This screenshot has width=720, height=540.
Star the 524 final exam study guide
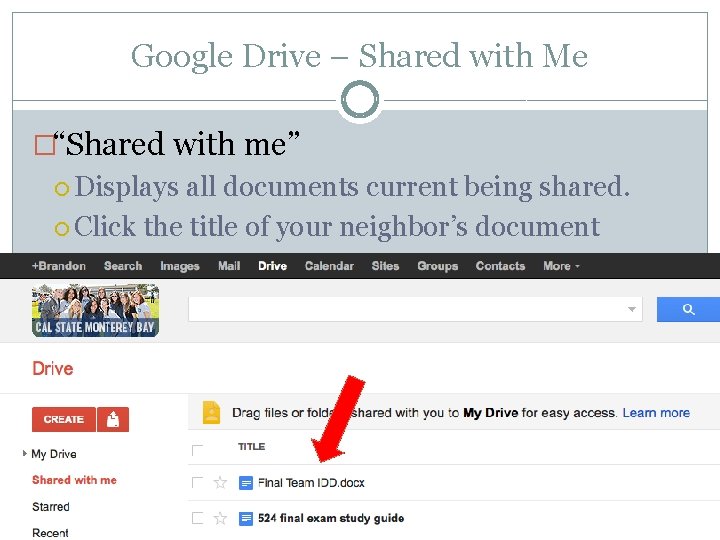(220, 518)
